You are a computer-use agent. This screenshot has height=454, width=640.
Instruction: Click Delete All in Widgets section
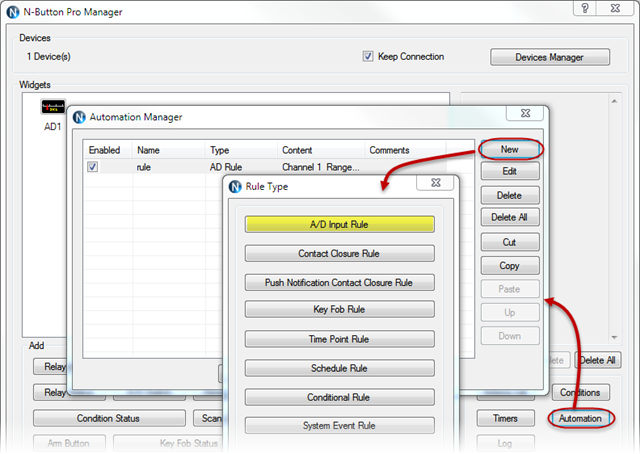[598, 360]
